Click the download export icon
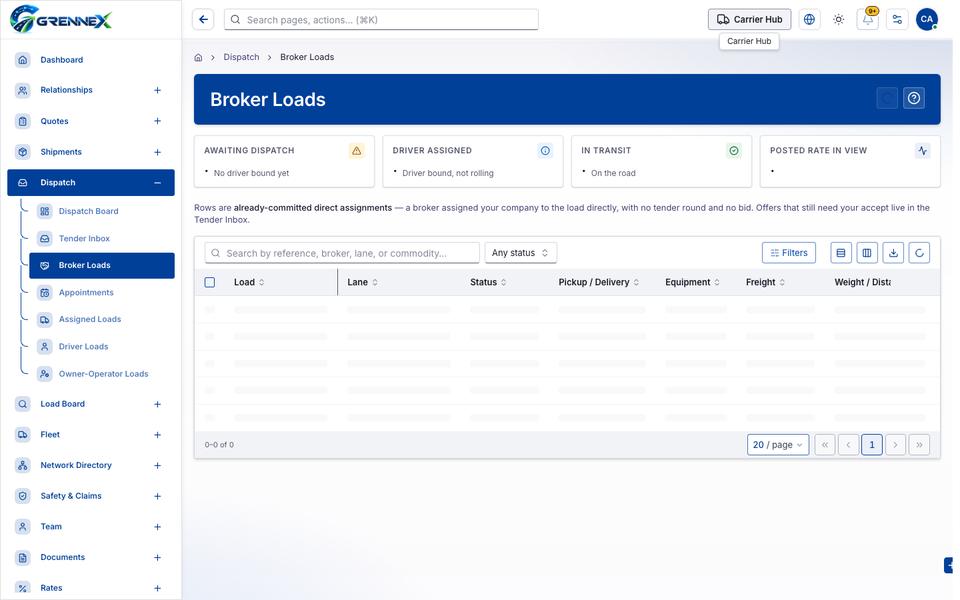Image resolution: width=960 pixels, height=600 pixels. (x=893, y=253)
